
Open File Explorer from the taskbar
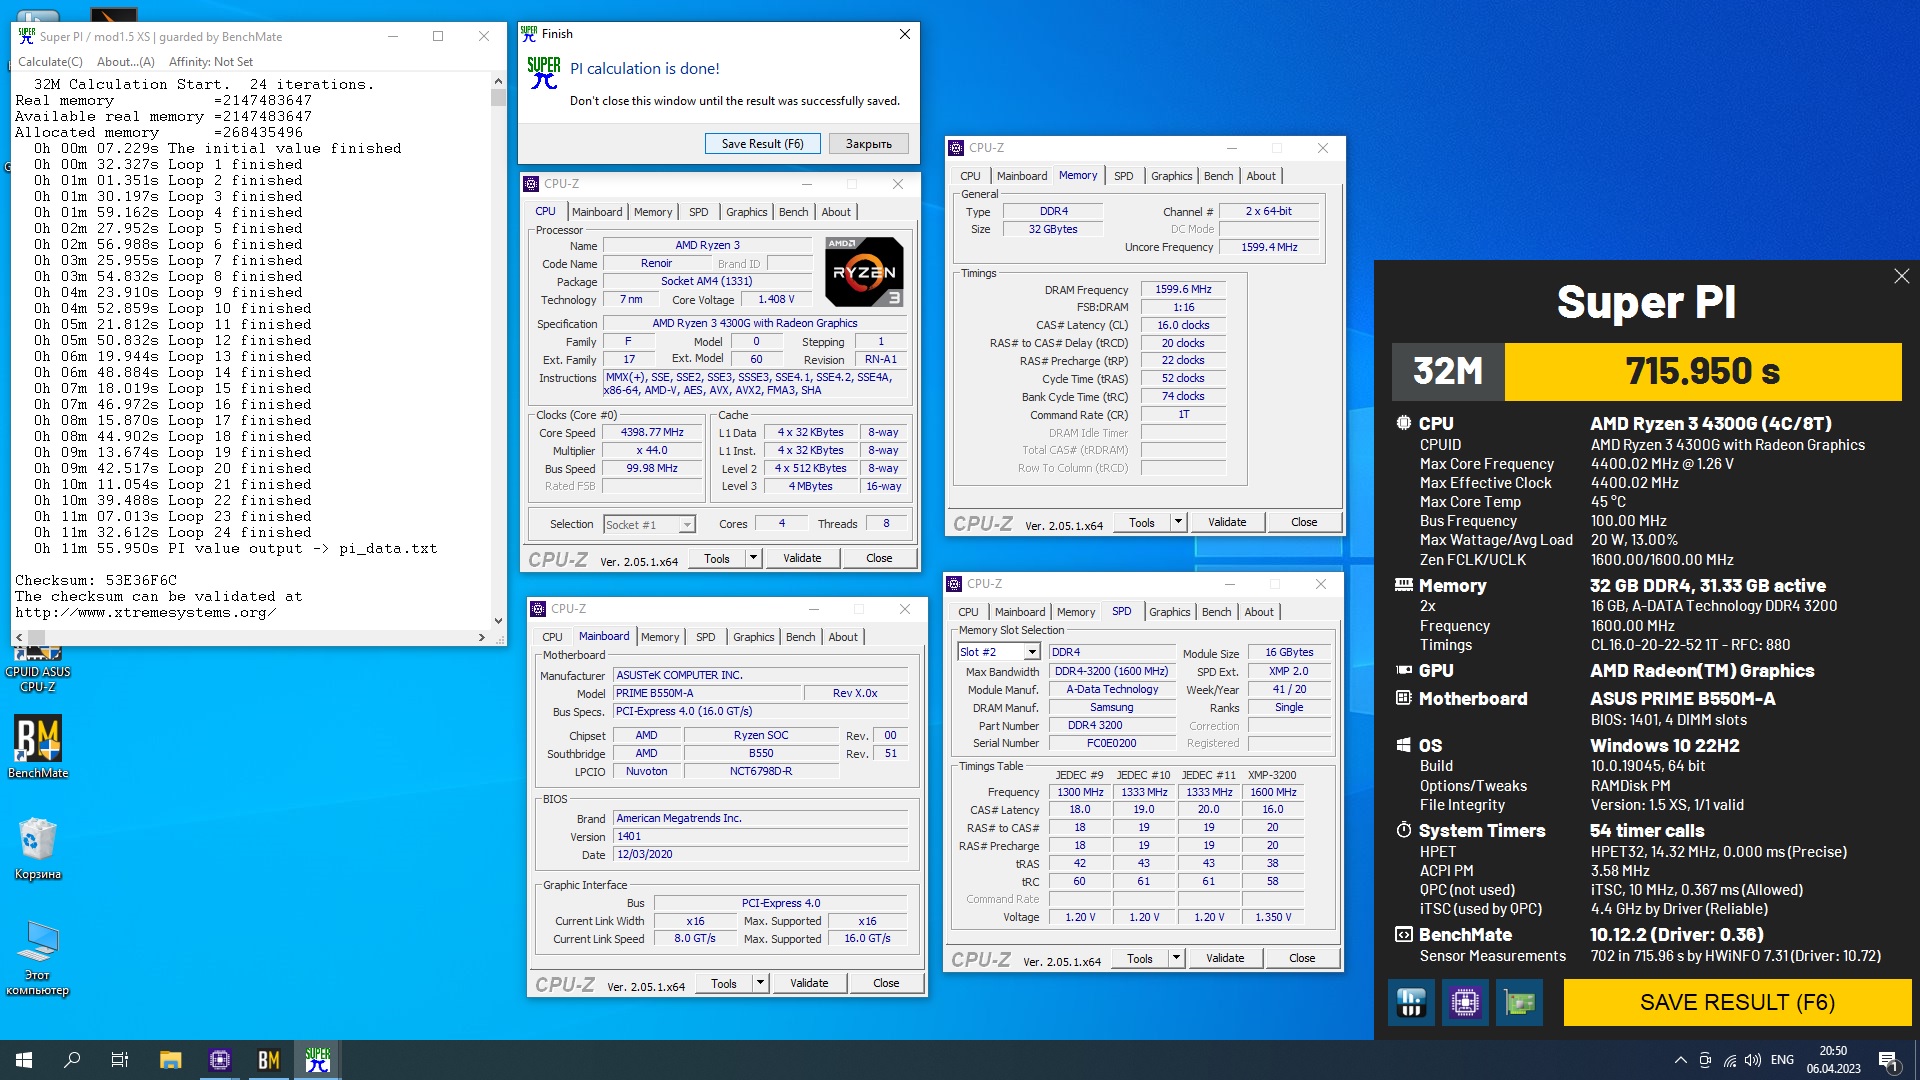click(x=170, y=1060)
